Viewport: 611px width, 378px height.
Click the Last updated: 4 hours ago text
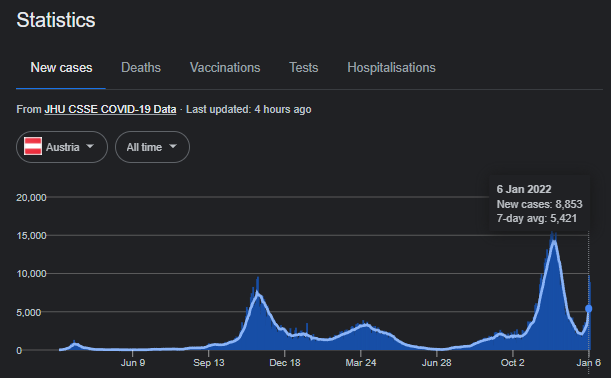[249, 110]
